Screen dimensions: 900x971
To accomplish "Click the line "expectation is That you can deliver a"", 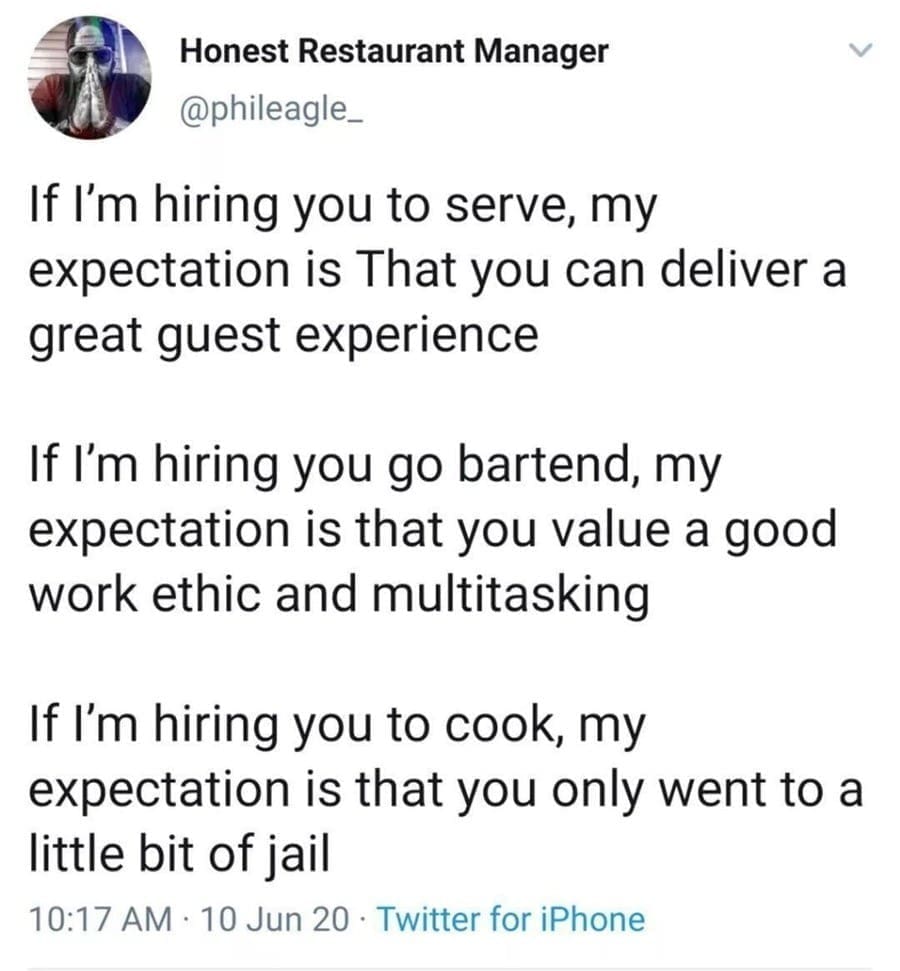I will click(439, 274).
